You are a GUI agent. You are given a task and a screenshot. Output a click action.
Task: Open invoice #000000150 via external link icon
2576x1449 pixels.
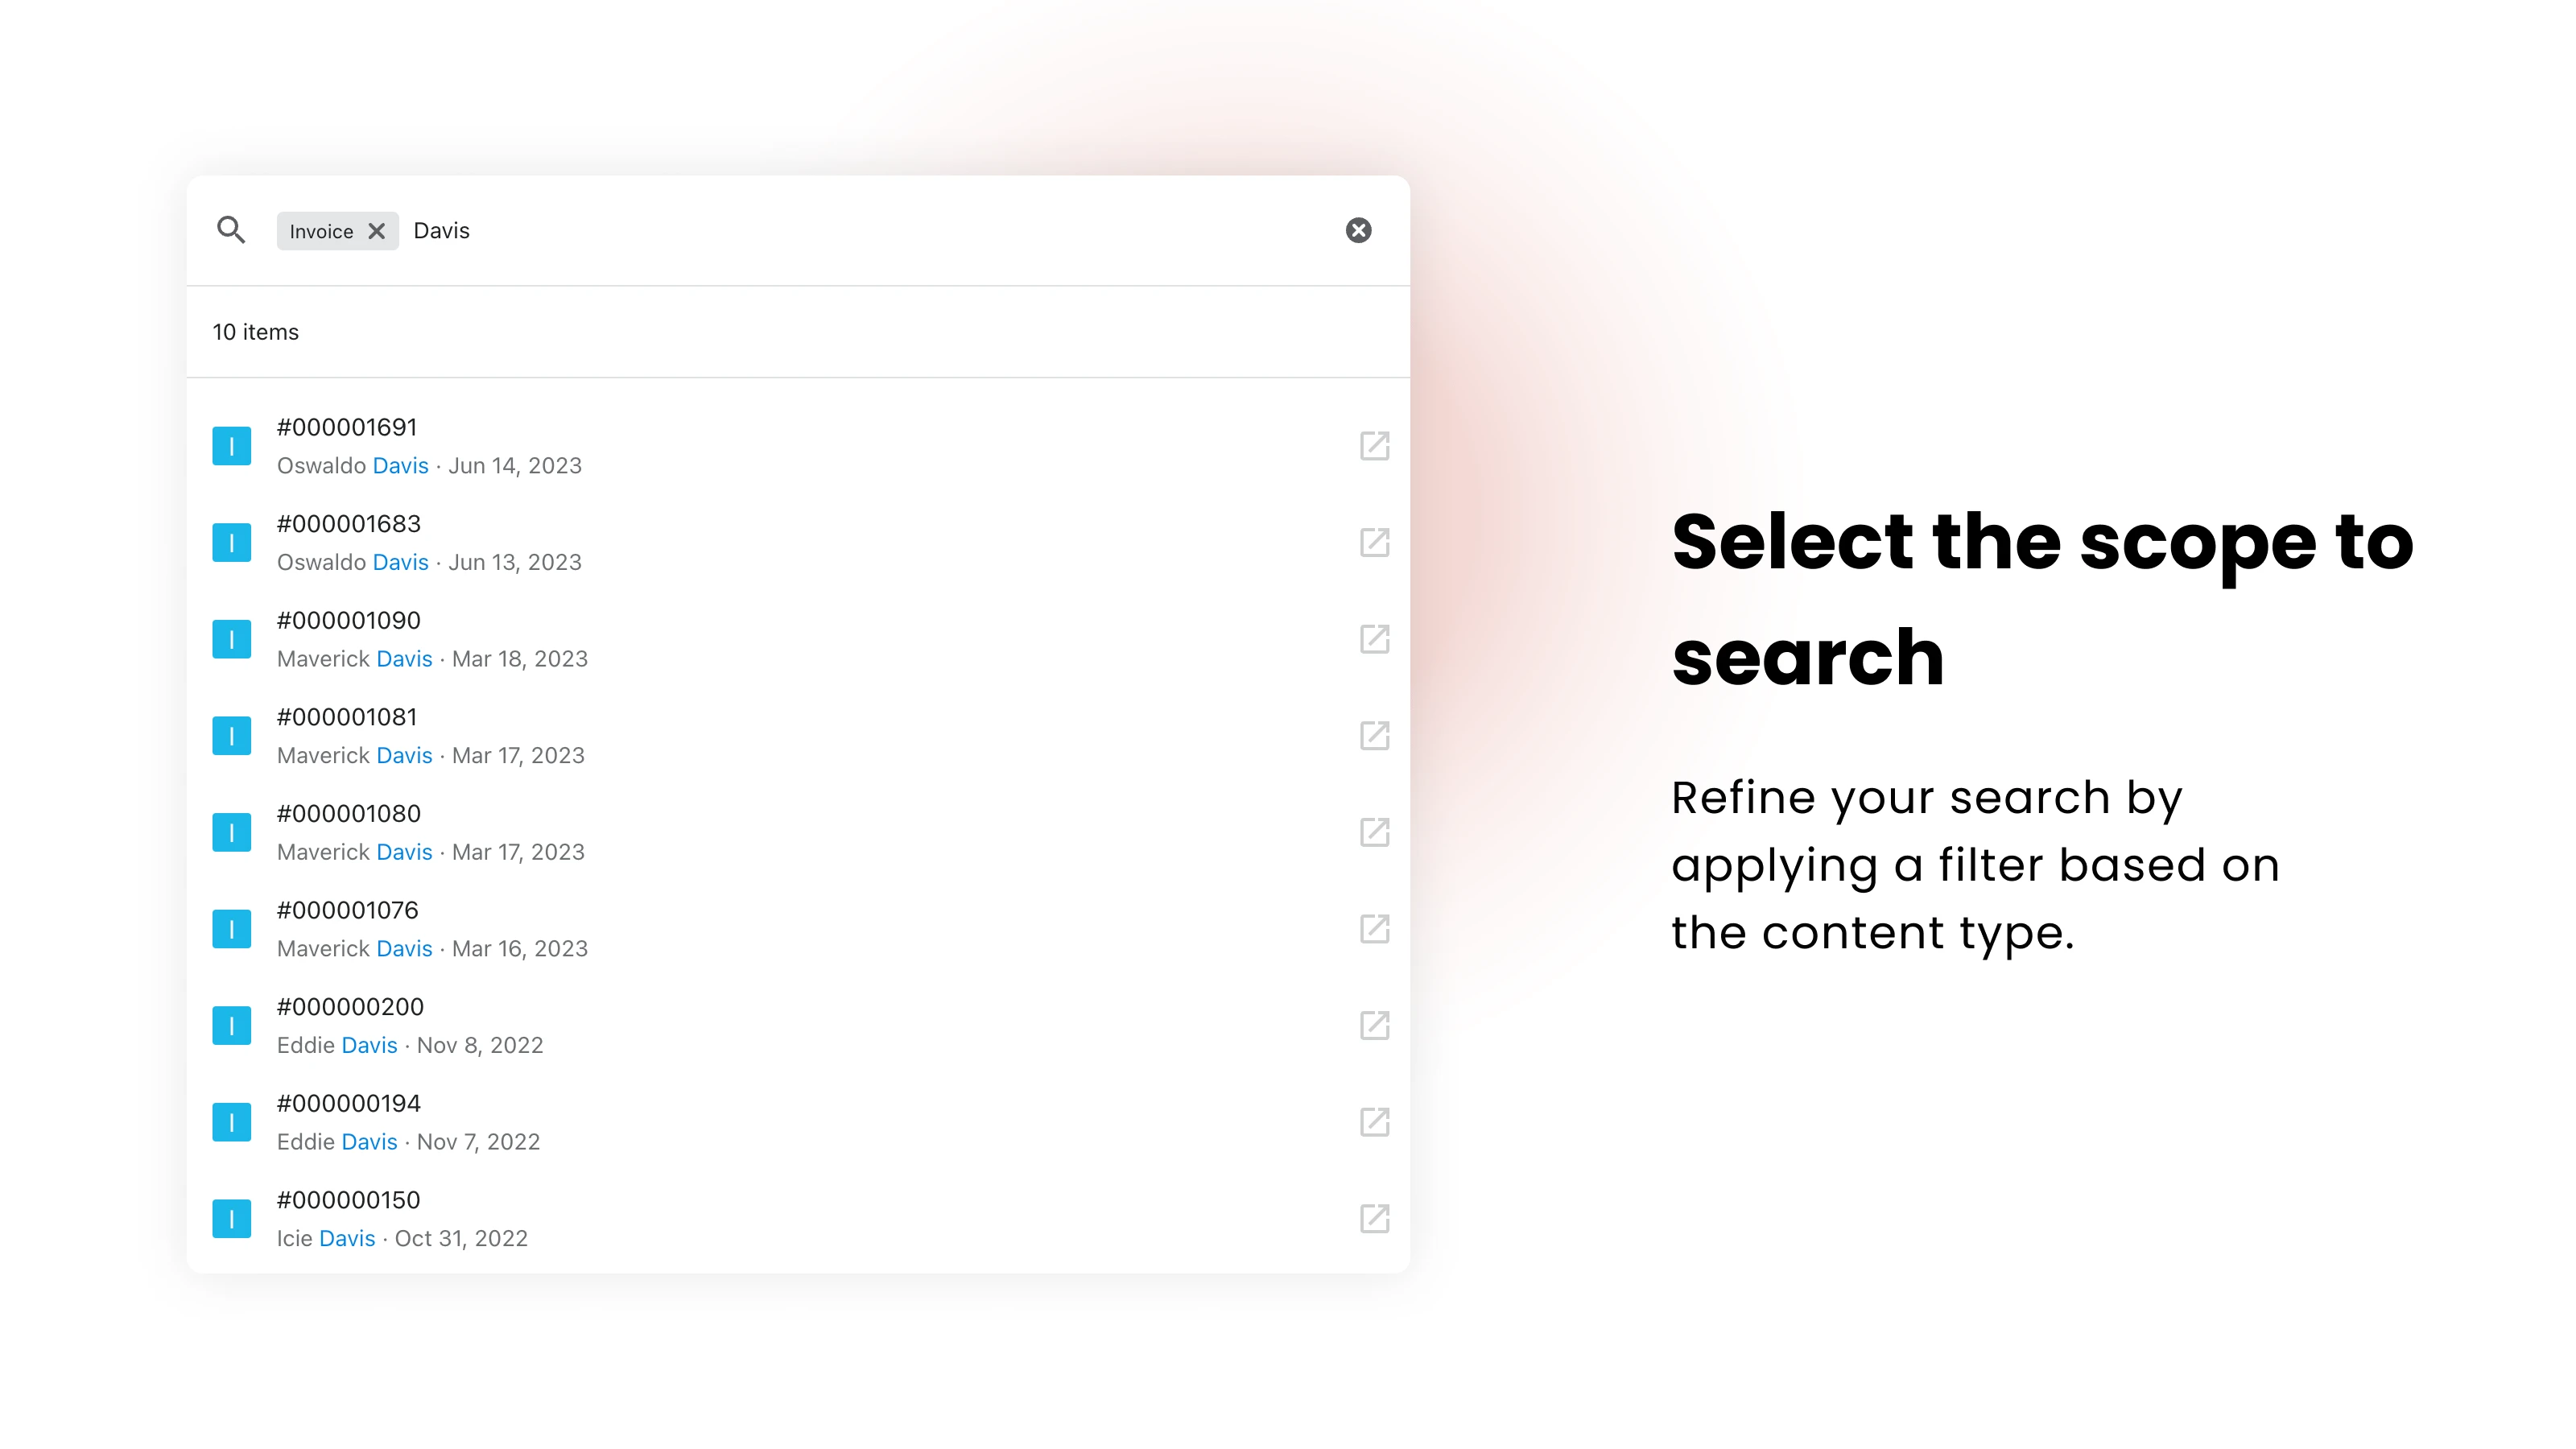point(1374,1219)
